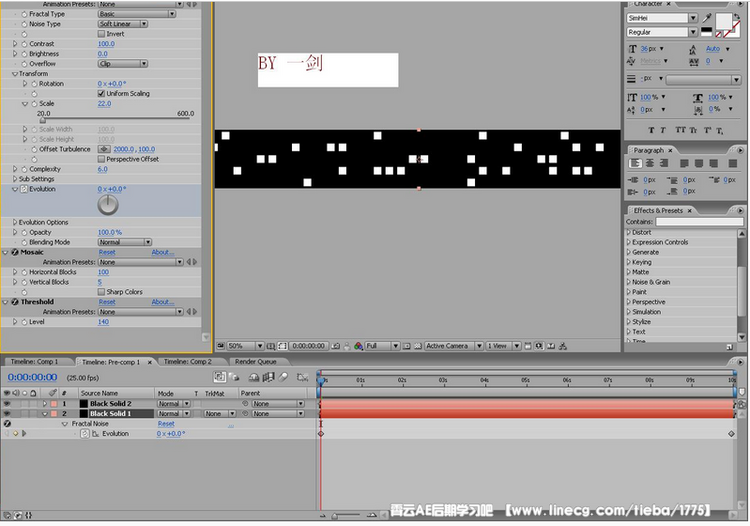This screenshot has width=750, height=526.
Task: Apply subscript text style
Action: pyautogui.click(x=720, y=130)
